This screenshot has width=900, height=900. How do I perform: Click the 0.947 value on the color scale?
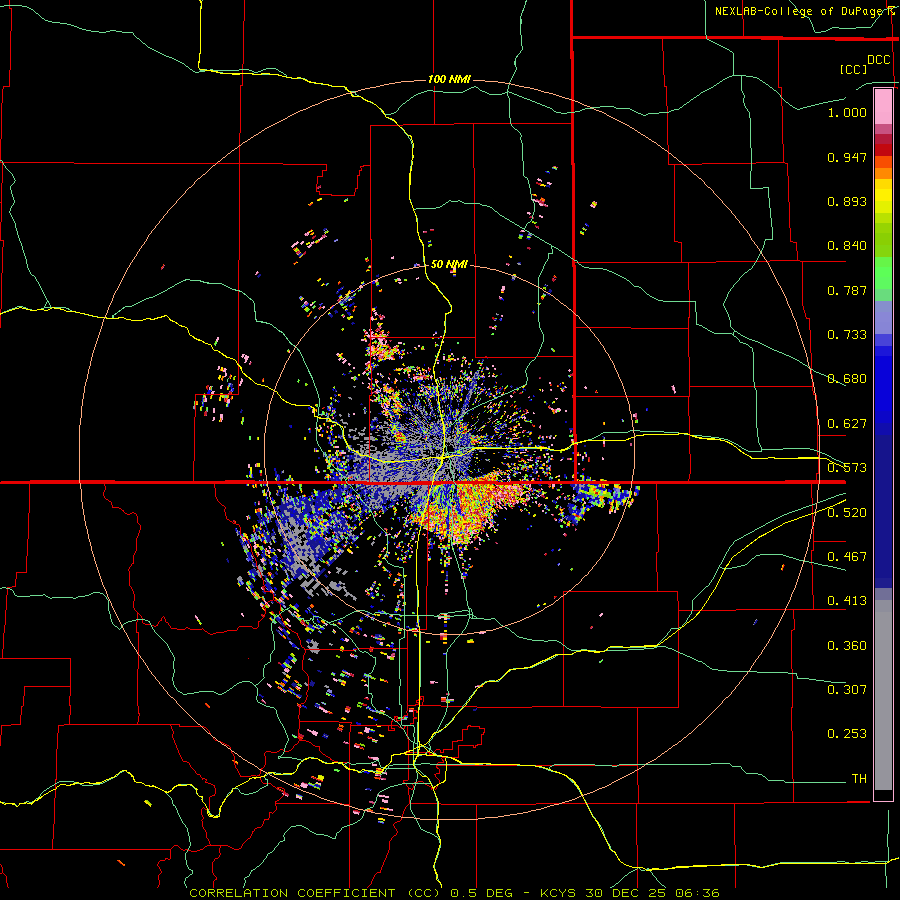click(x=847, y=157)
